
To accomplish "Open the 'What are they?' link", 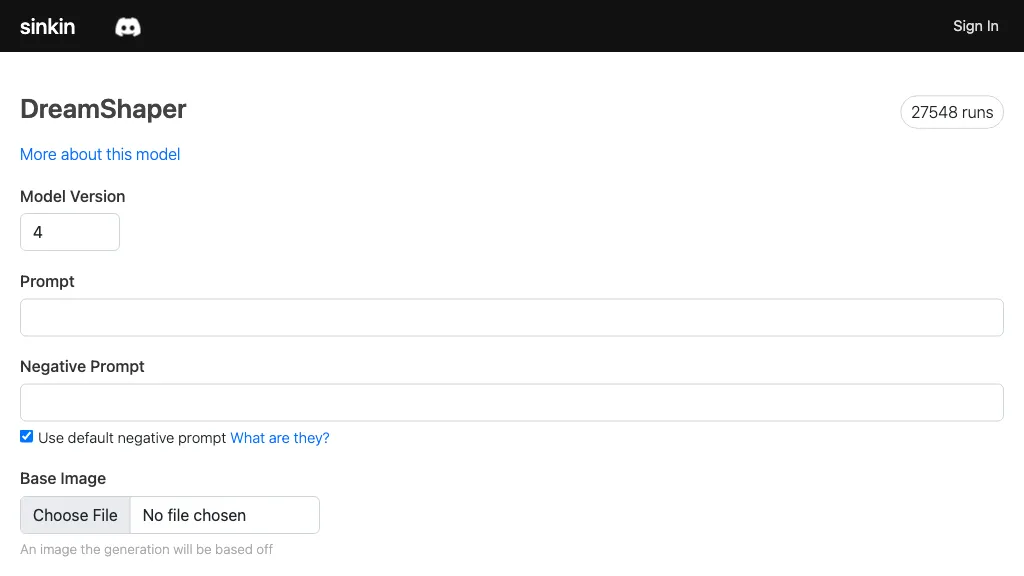I will (x=280, y=438).
